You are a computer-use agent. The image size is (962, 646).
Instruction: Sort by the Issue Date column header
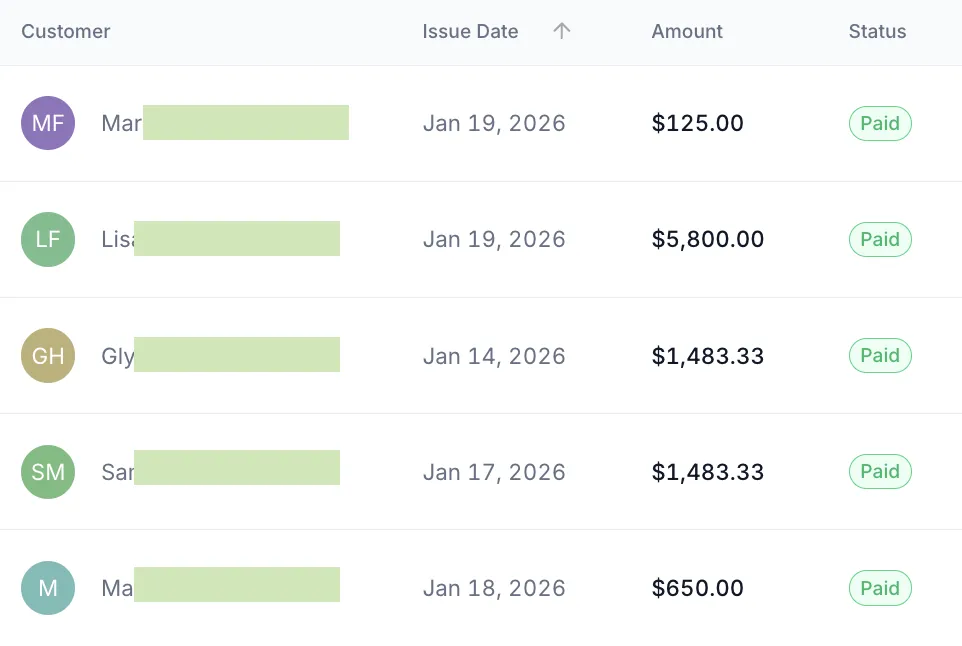[470, 32]
